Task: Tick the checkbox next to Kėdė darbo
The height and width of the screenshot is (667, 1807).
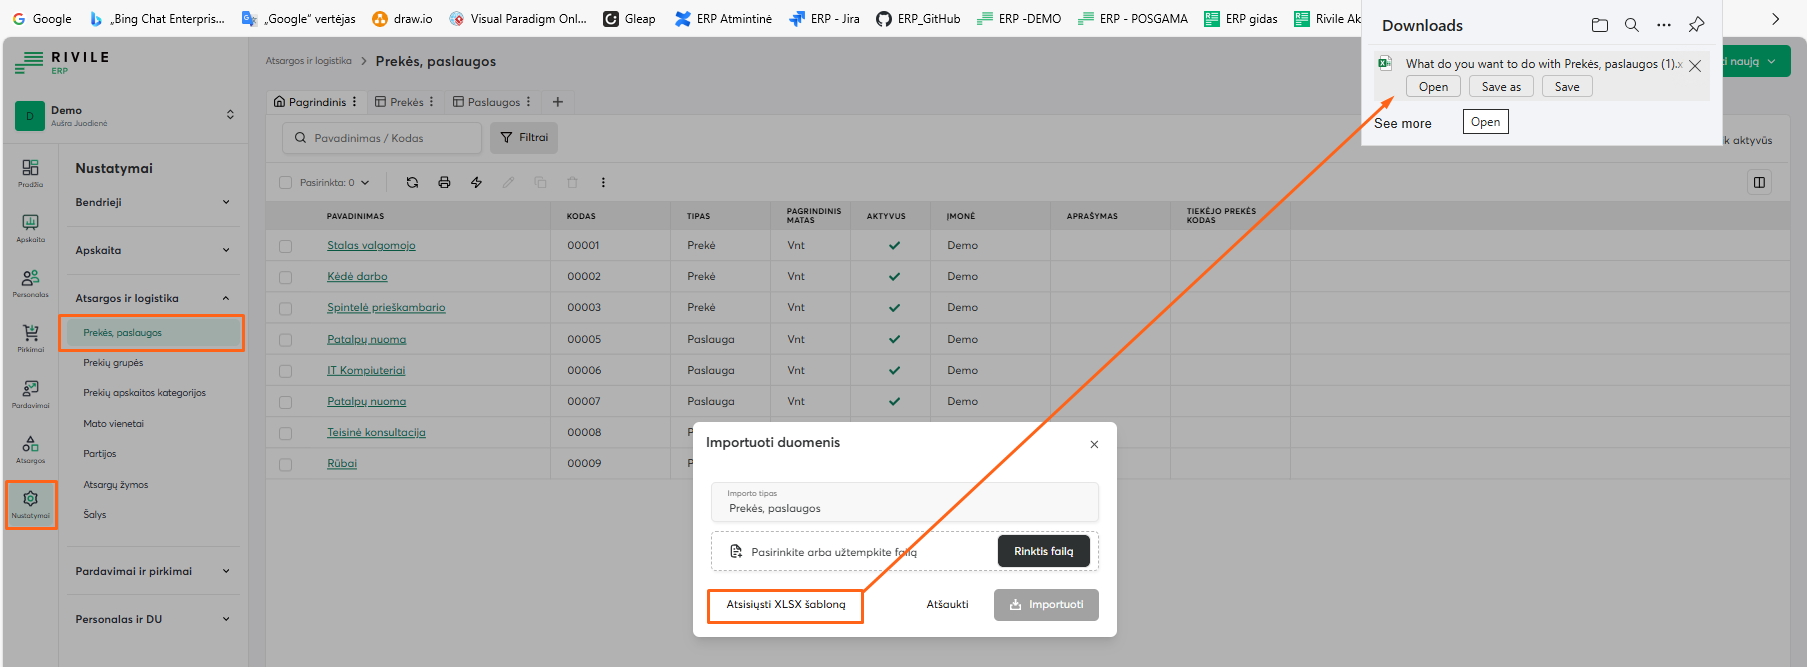Action: (286, 277)
